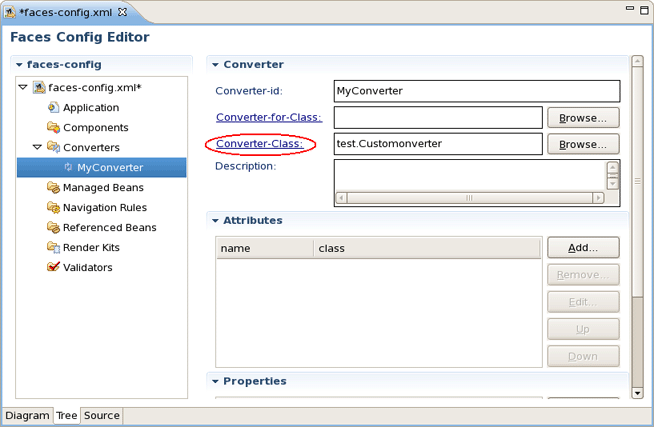Click the Referenced Beans folder icon

click(53, 227)
